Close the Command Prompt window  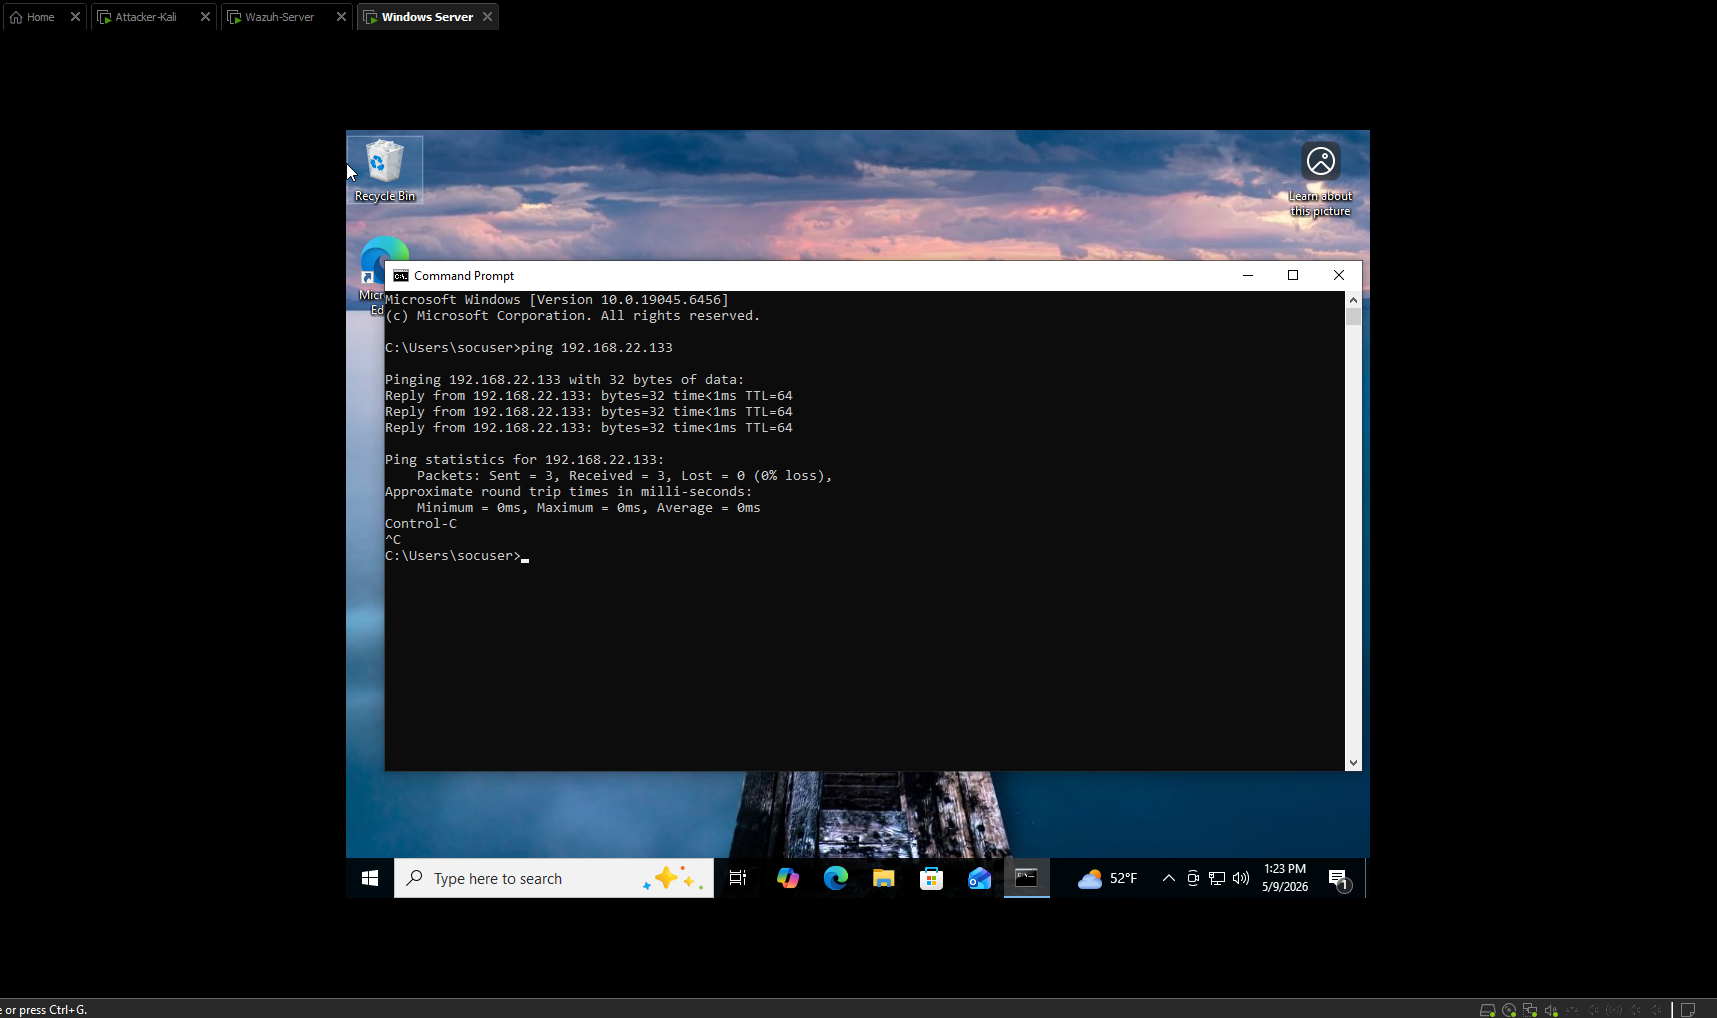[x=1339, y=275]
